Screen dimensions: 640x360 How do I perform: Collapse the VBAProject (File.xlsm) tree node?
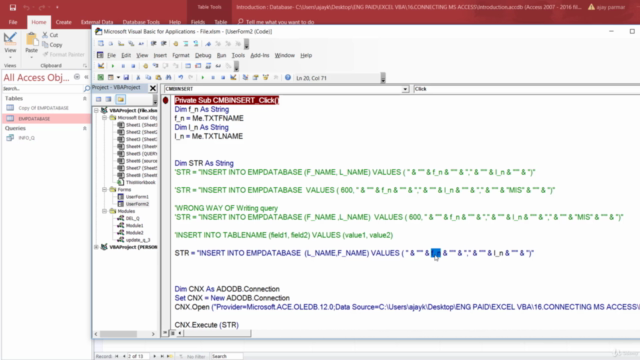coord(96,111)
